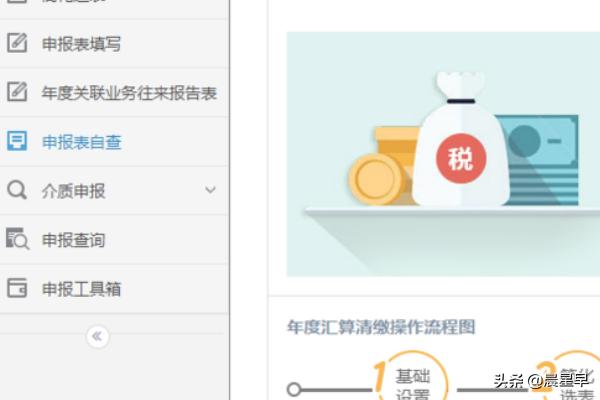
Task: Click the 申报工具箱 toolbox icon
Action: (17, 288)
